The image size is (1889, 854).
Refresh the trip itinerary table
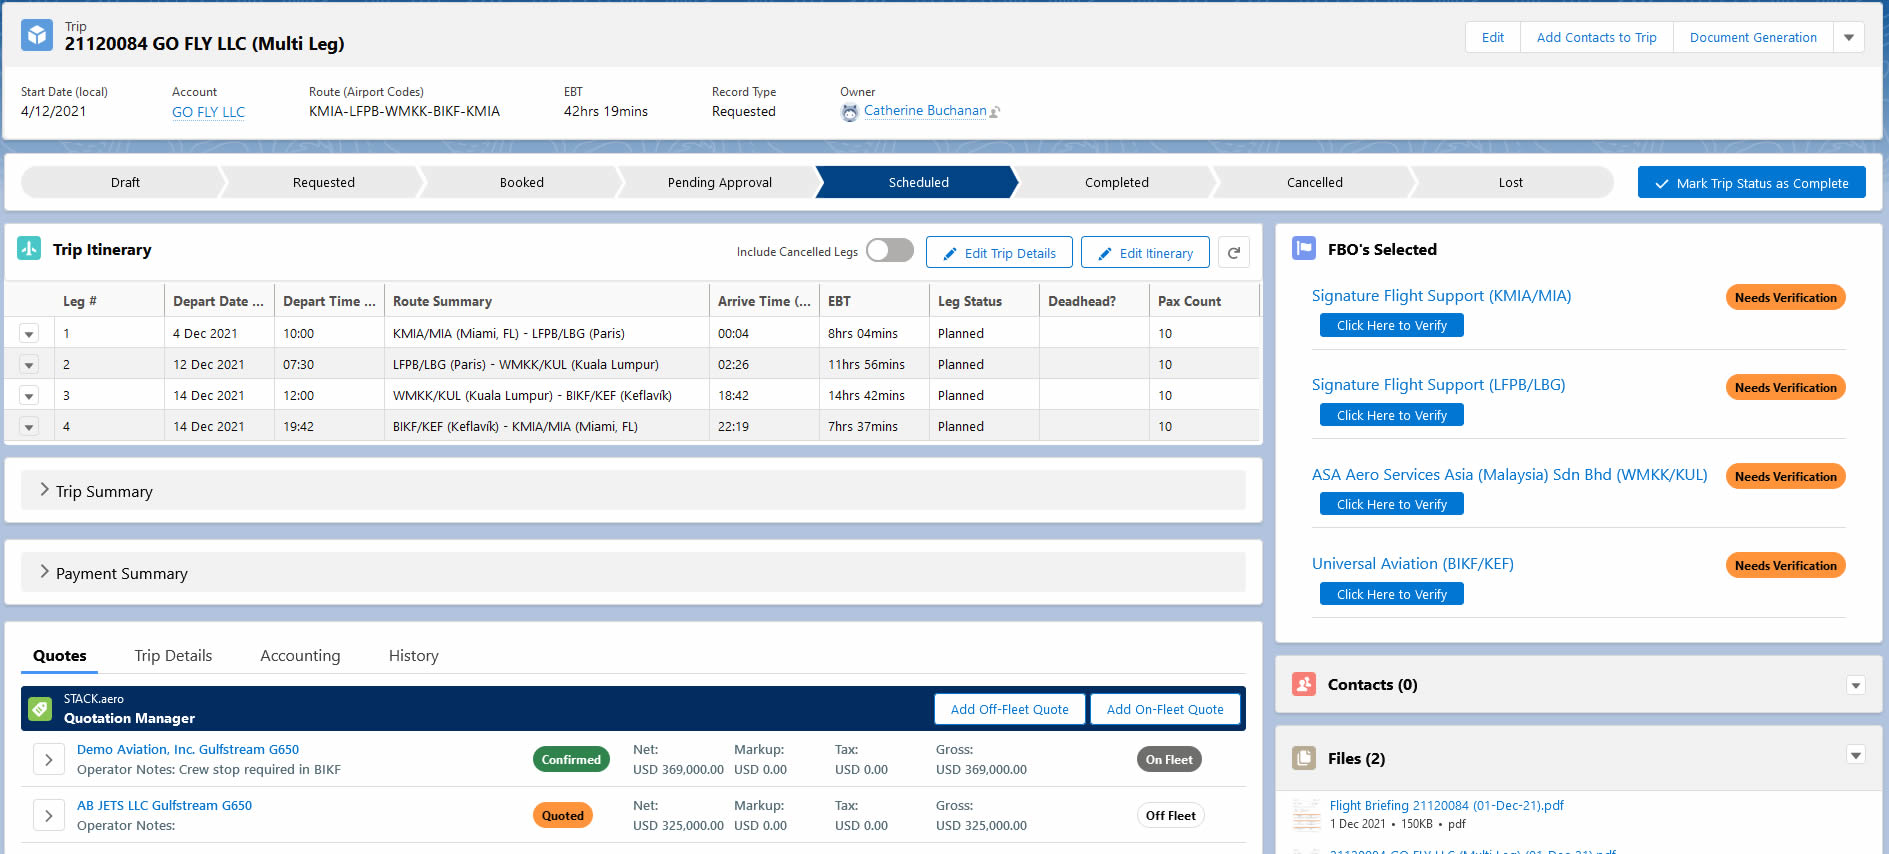tap(1234, 253)
